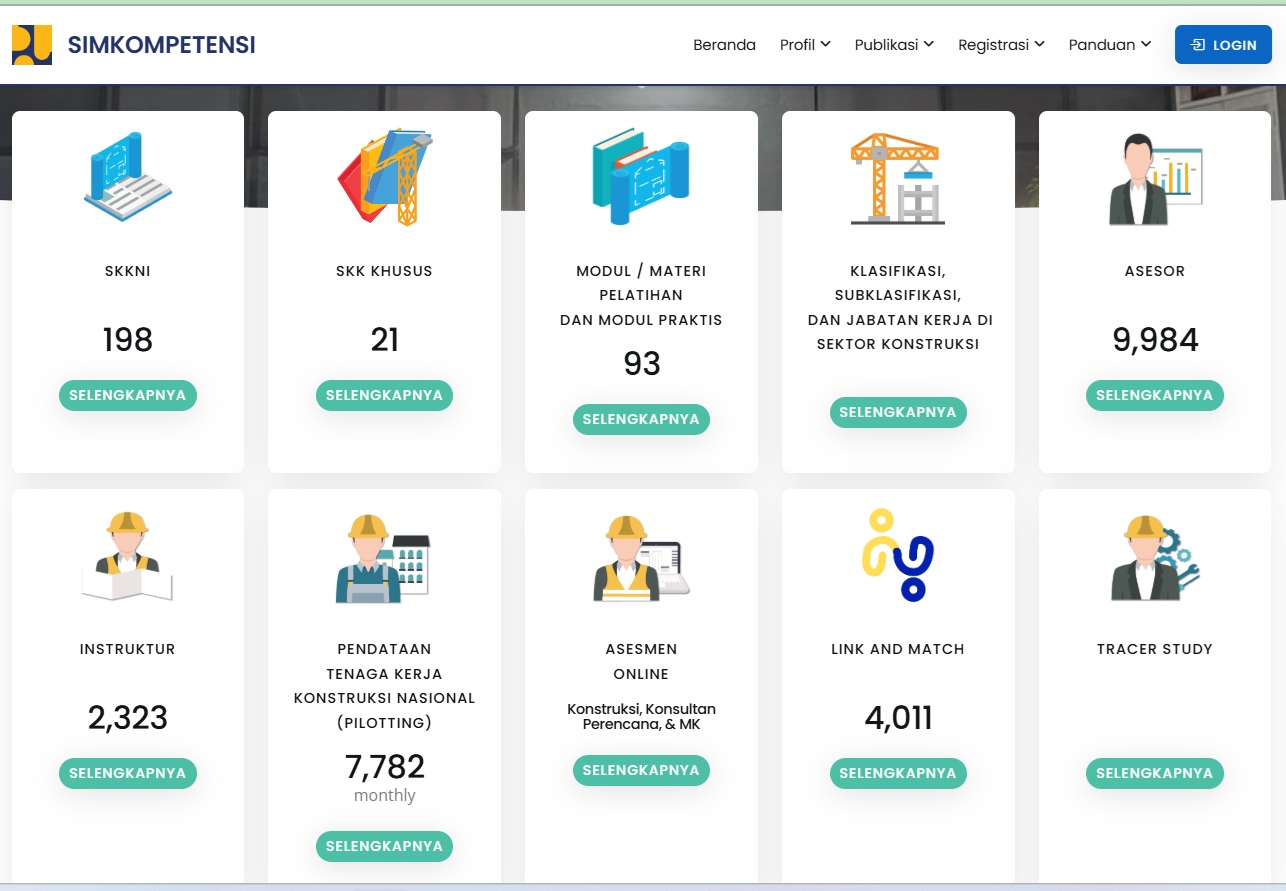Open the Panduan dropdown menu

(x=1110, y=45)
